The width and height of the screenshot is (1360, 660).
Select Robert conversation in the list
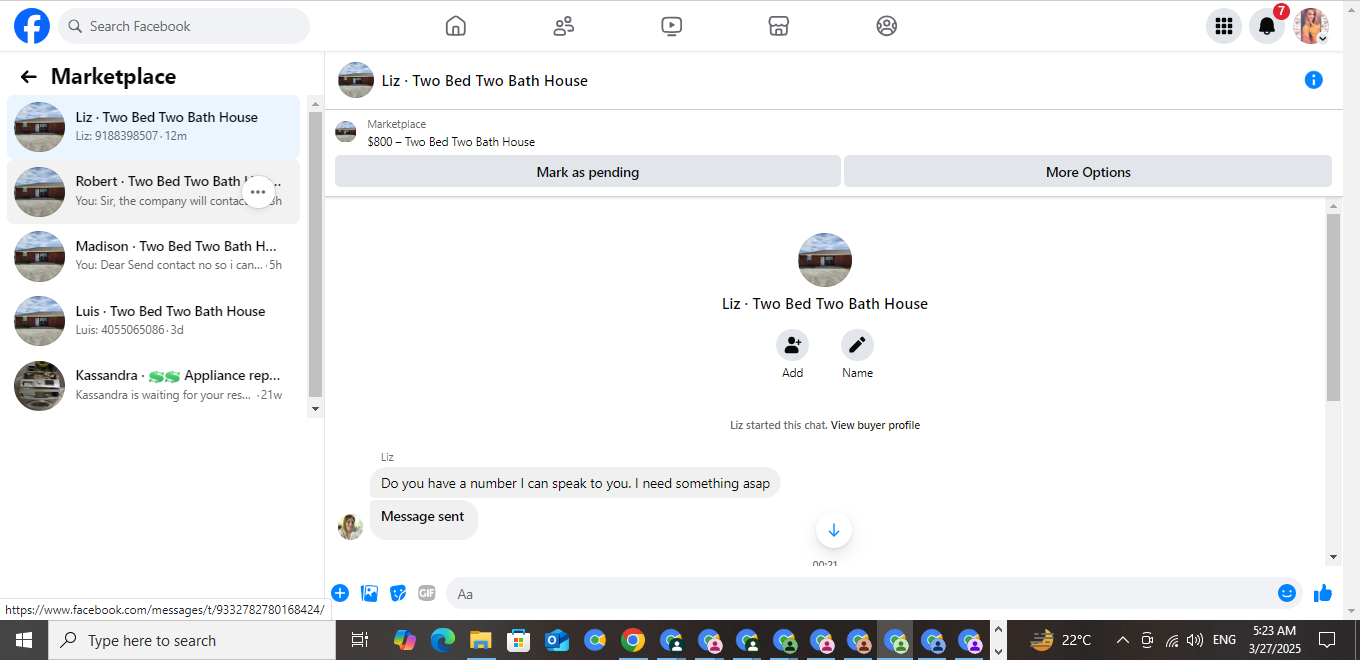click(x=153, y=192)
